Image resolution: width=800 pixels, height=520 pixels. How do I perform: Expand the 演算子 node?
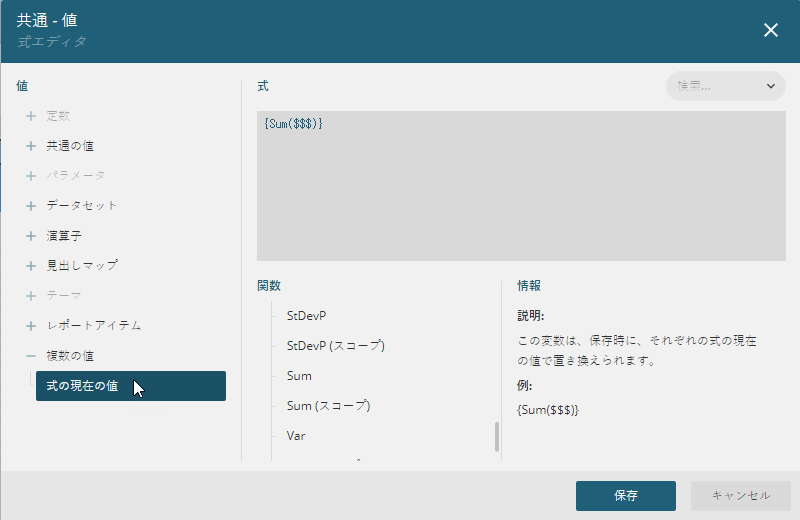(31, 236)
